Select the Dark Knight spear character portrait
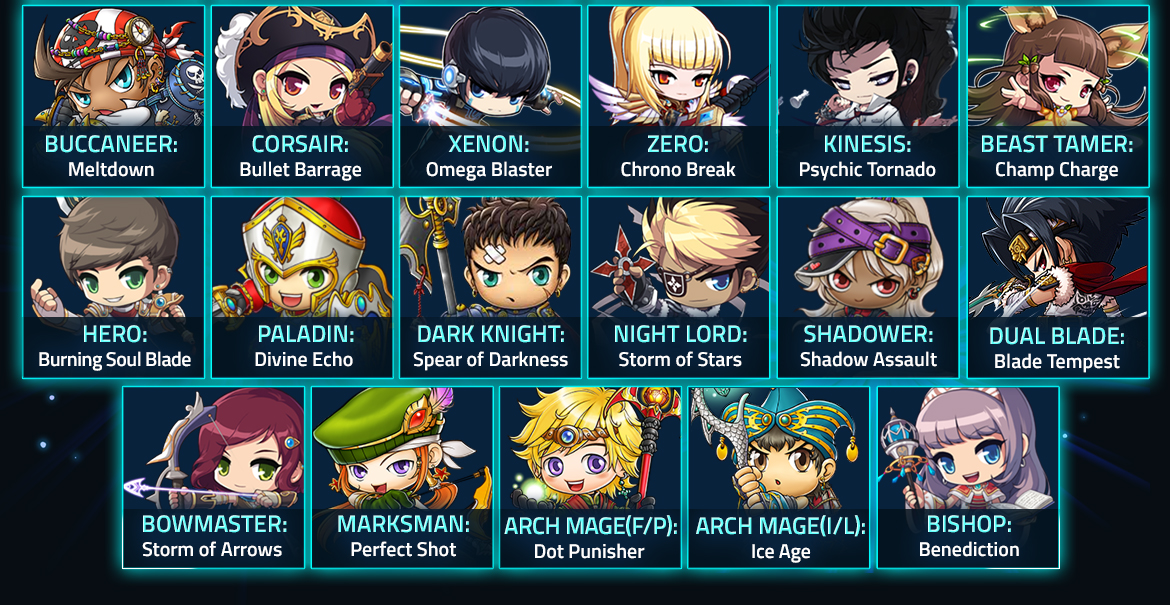 point(490,257)
